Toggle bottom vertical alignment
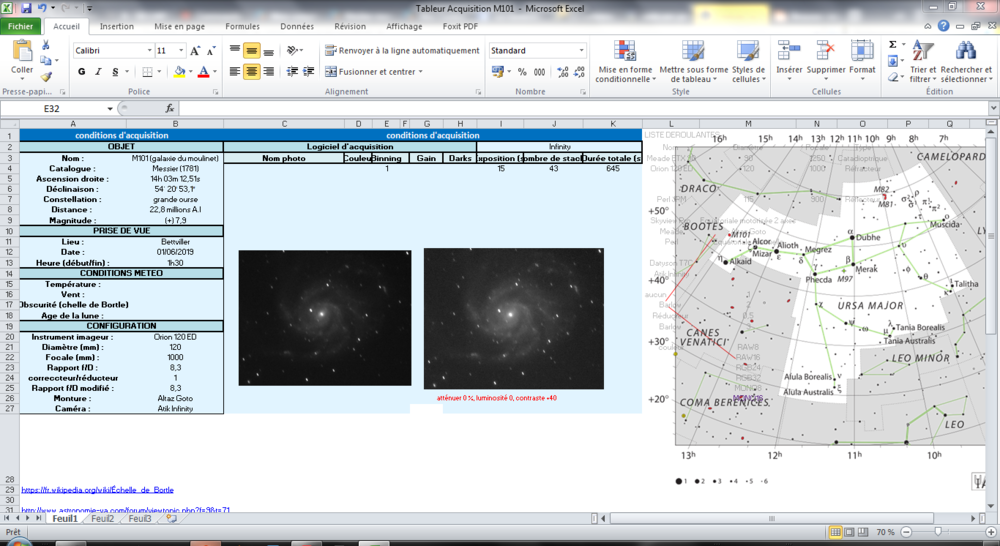 pyautogui.click(x=268, y=50)
